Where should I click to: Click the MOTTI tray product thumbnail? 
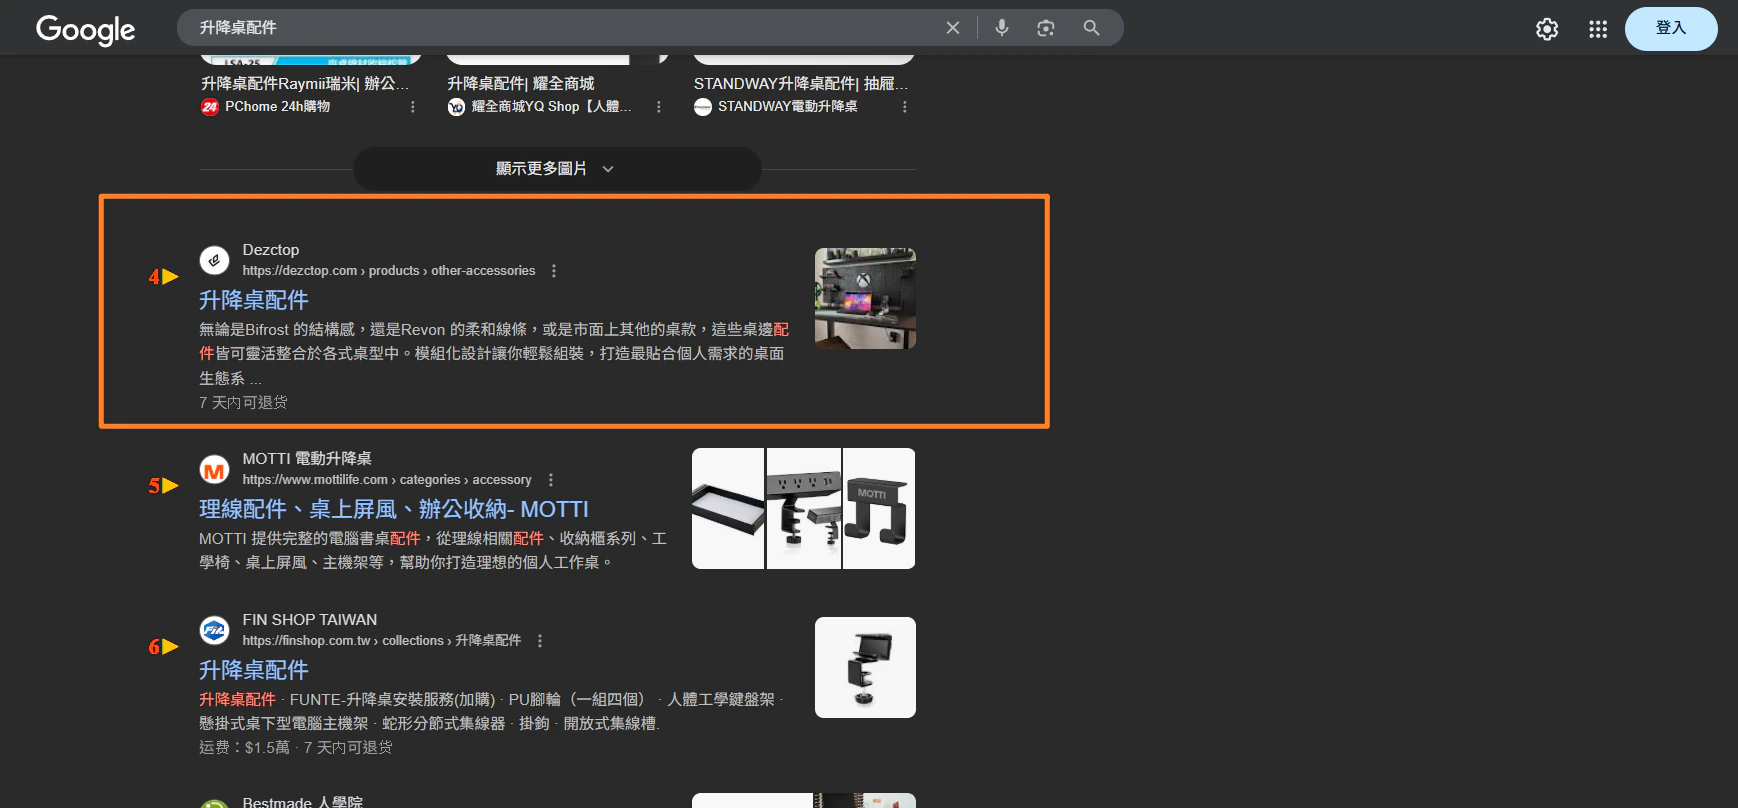[728, 508]
